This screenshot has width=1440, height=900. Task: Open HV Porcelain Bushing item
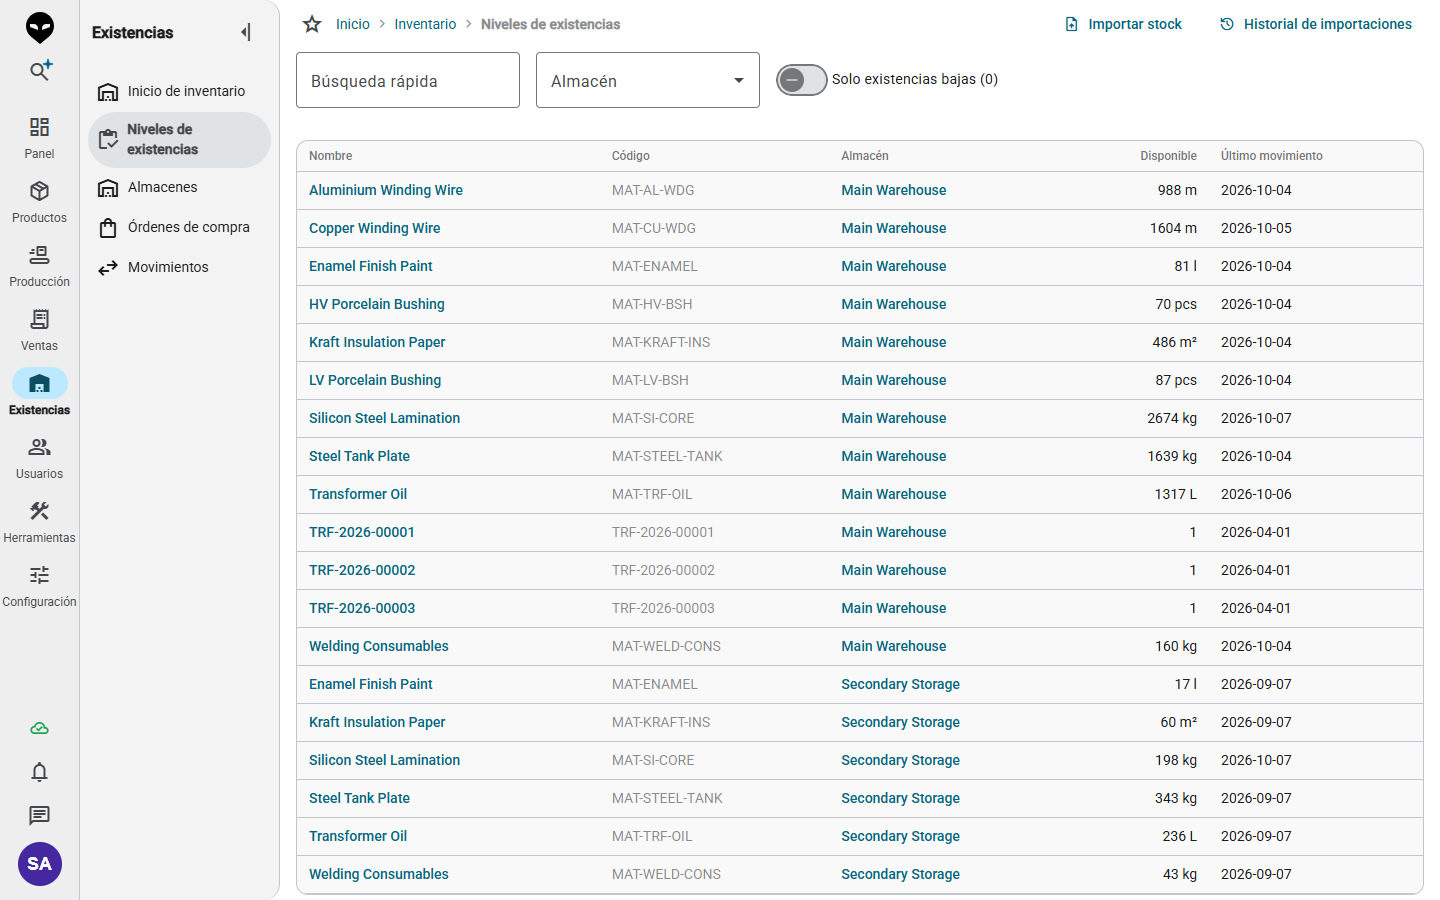coord(377,304)
